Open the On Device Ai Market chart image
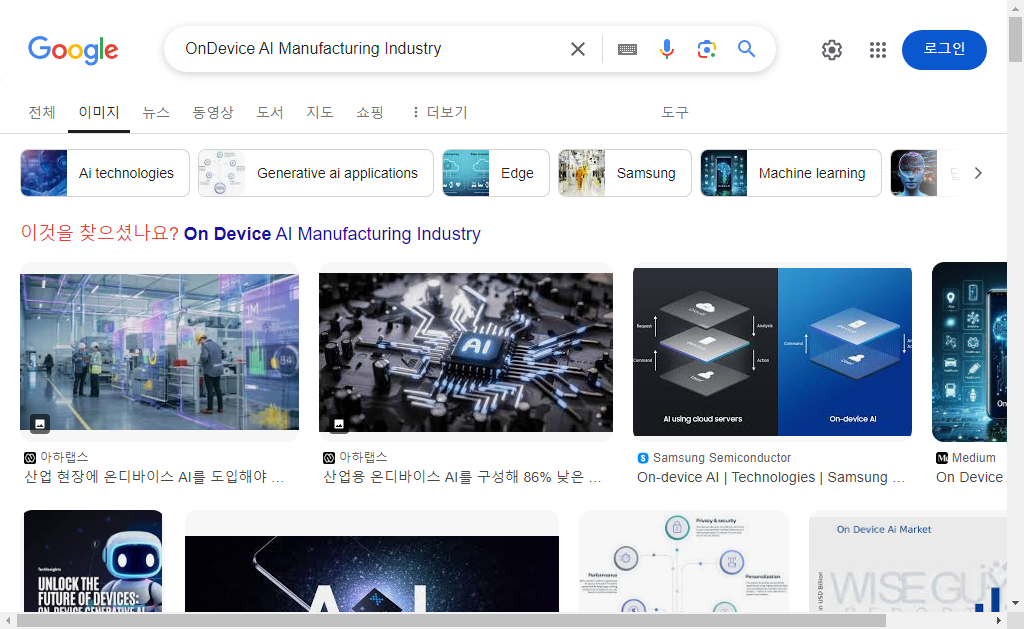Viewport: 1024px width, 629px height. [x=908, y=561]
